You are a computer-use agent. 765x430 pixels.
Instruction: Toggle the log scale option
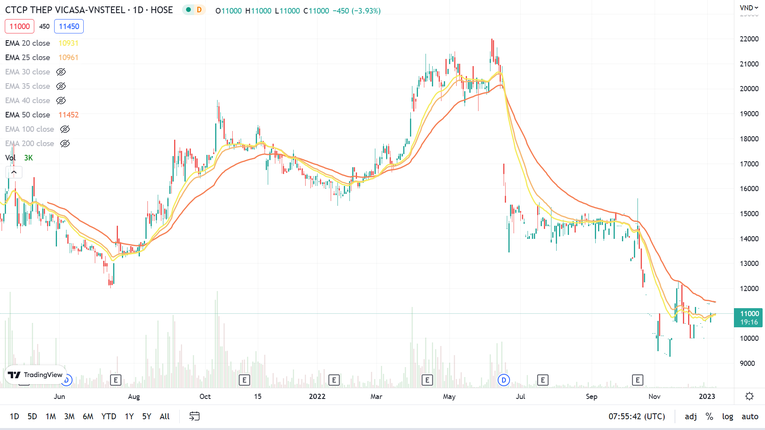pos(727,416)
